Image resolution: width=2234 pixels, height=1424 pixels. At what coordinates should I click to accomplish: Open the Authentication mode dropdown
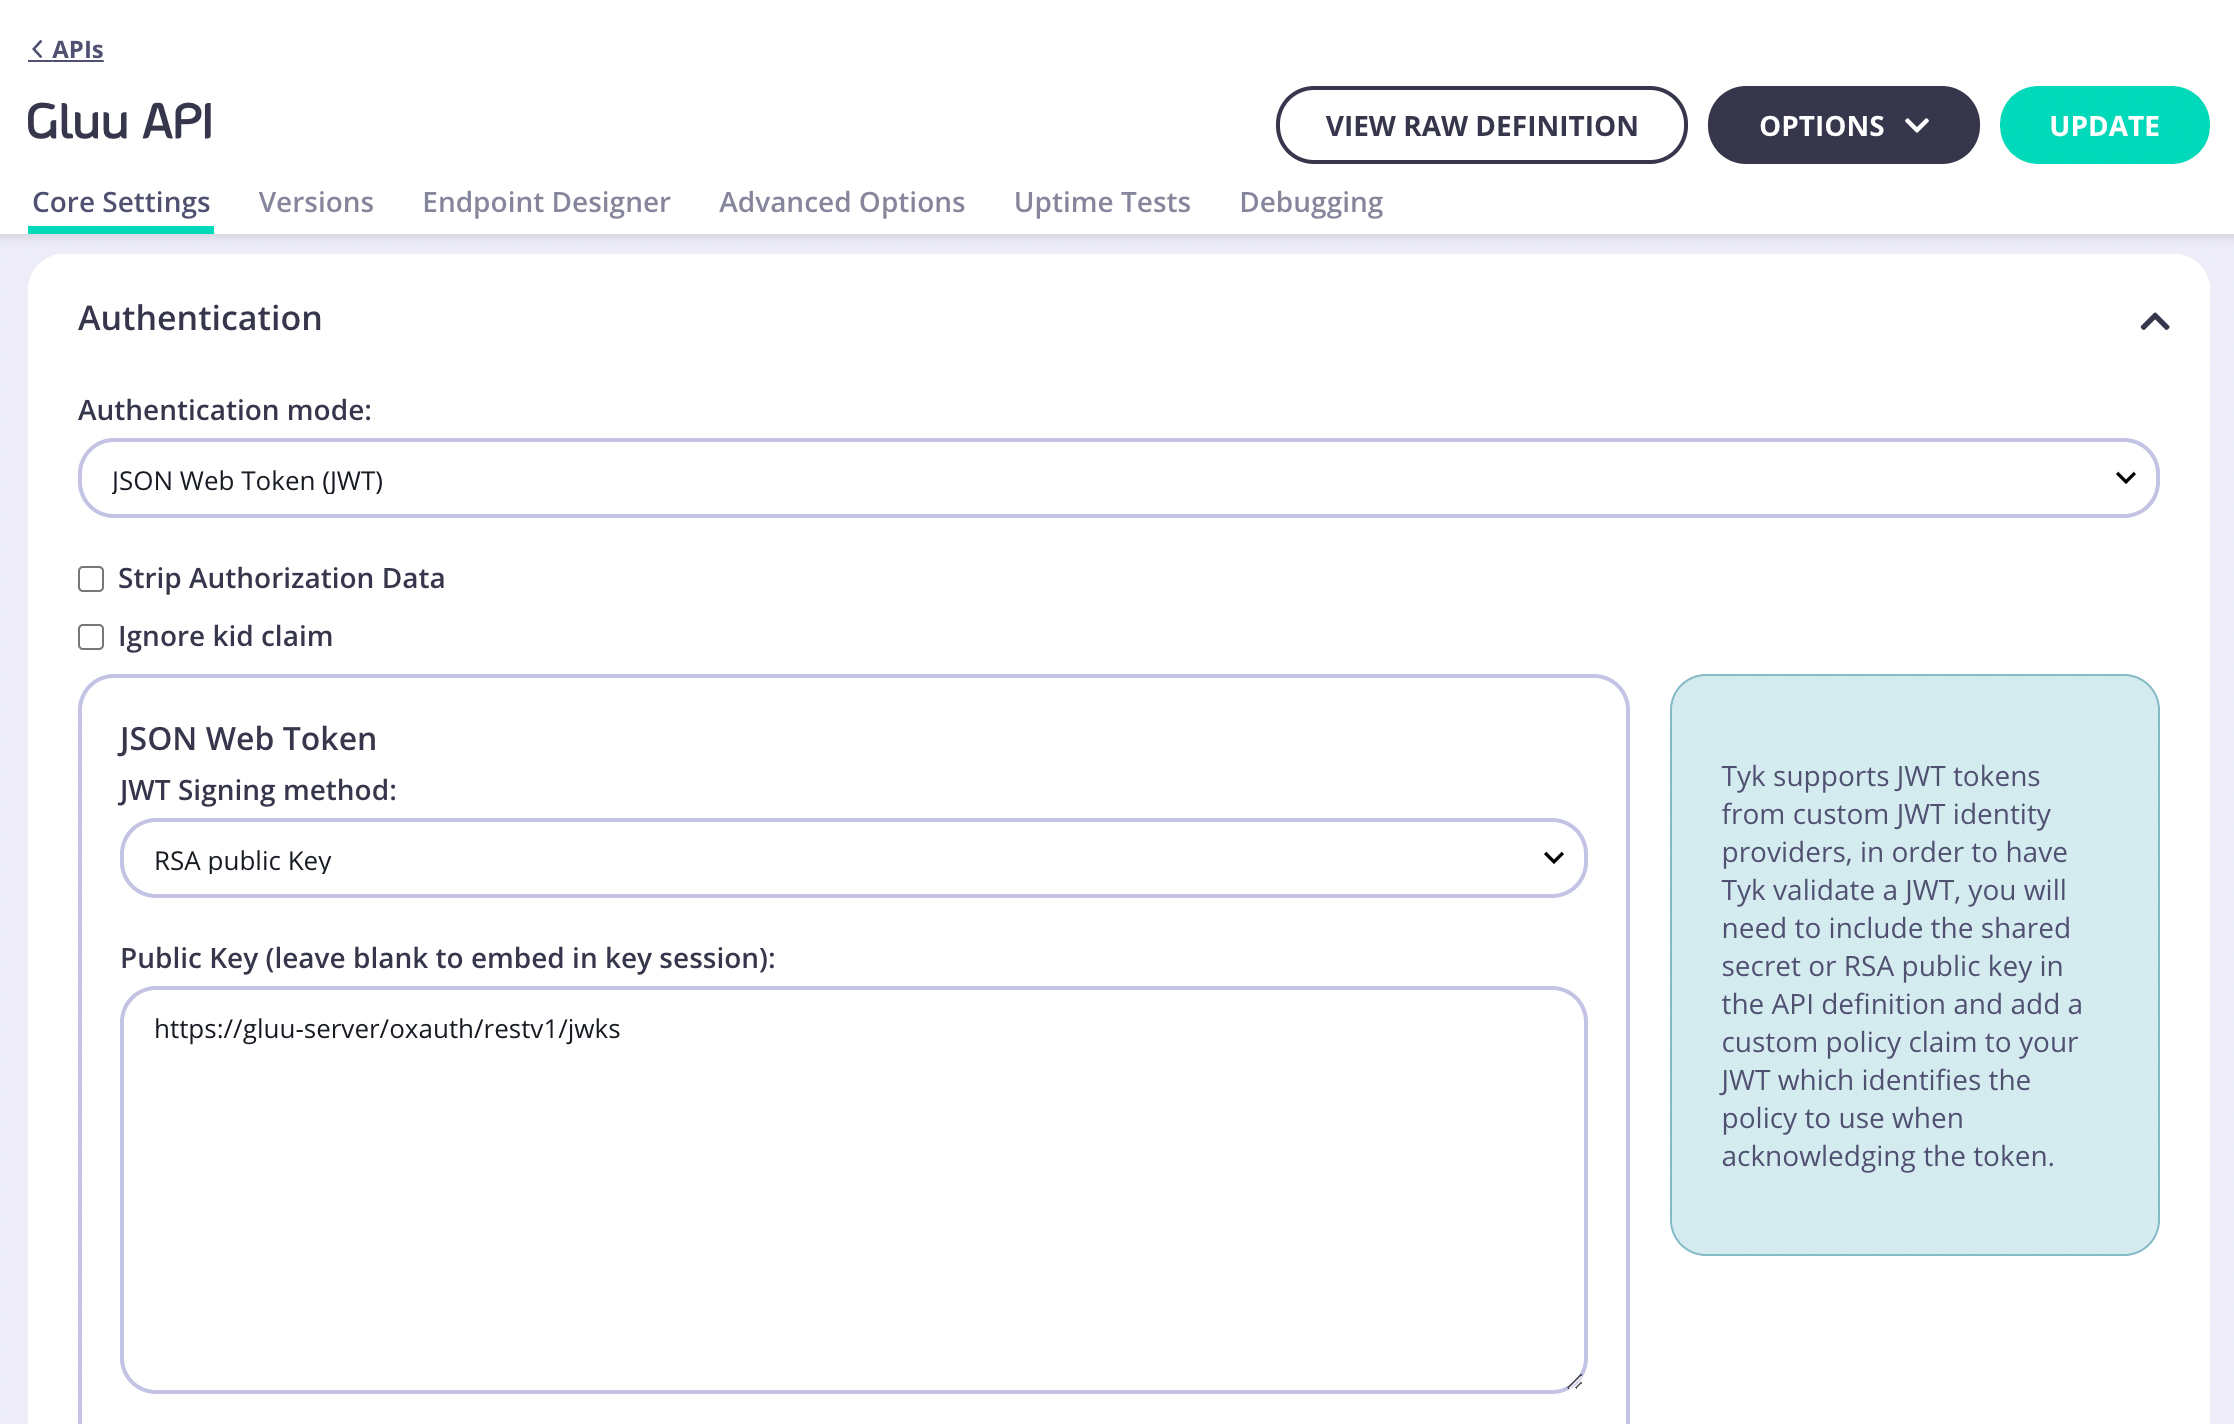(1118, 478)
